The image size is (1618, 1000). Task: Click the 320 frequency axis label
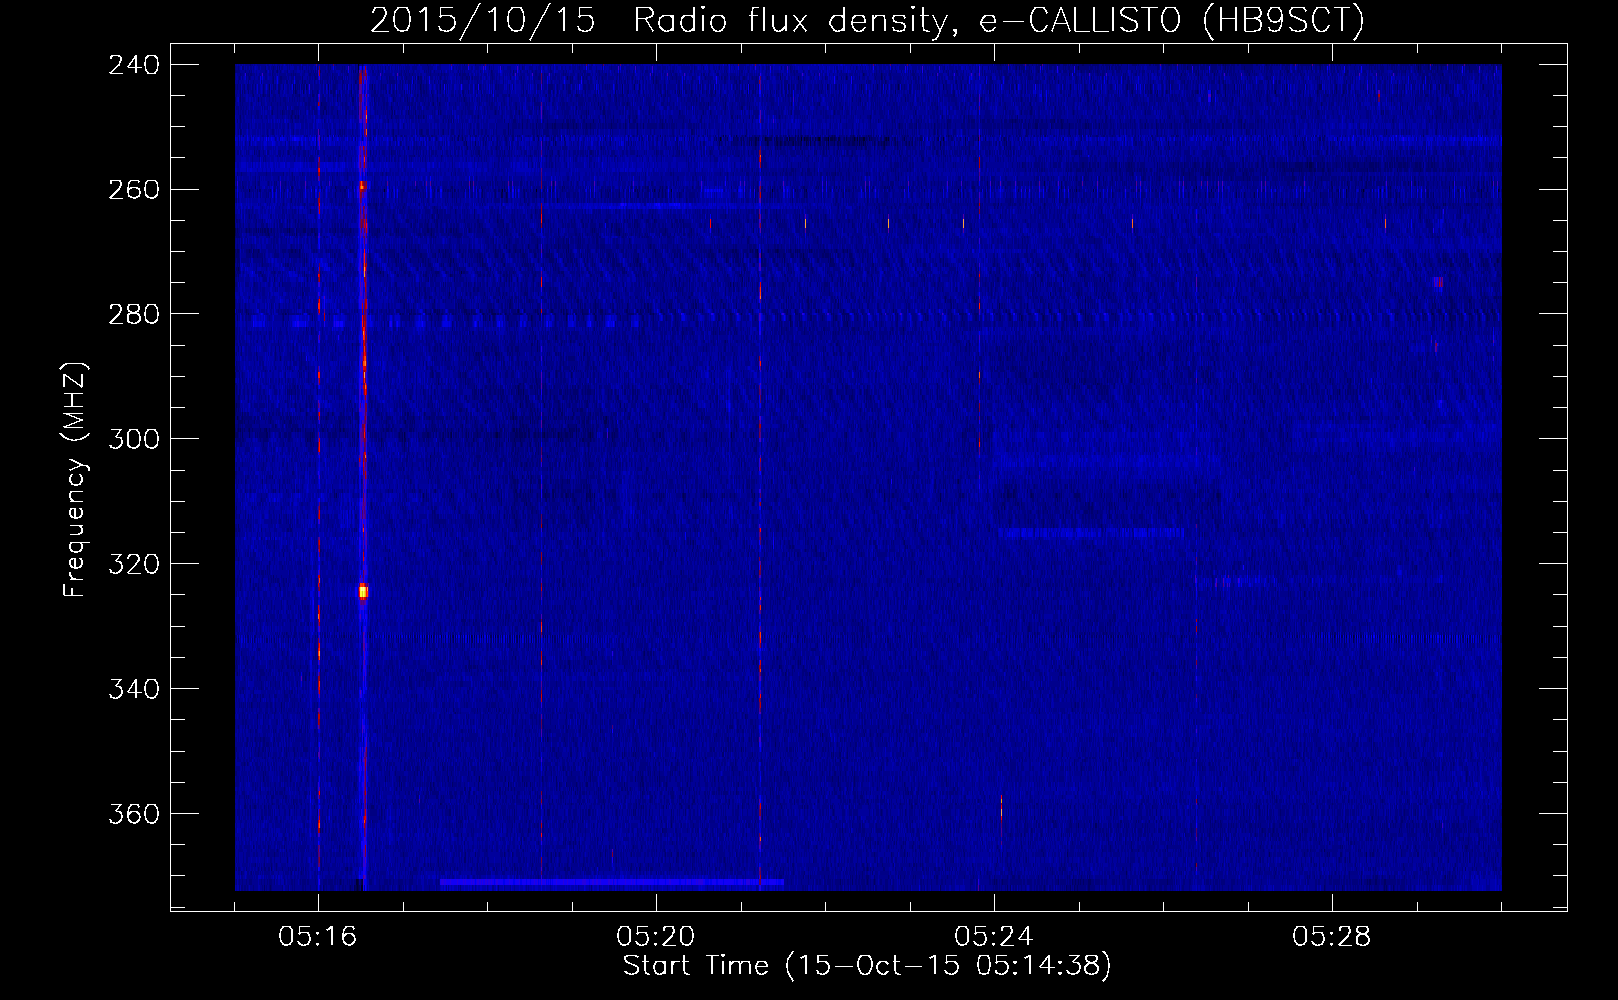click(x=133, y=565)
